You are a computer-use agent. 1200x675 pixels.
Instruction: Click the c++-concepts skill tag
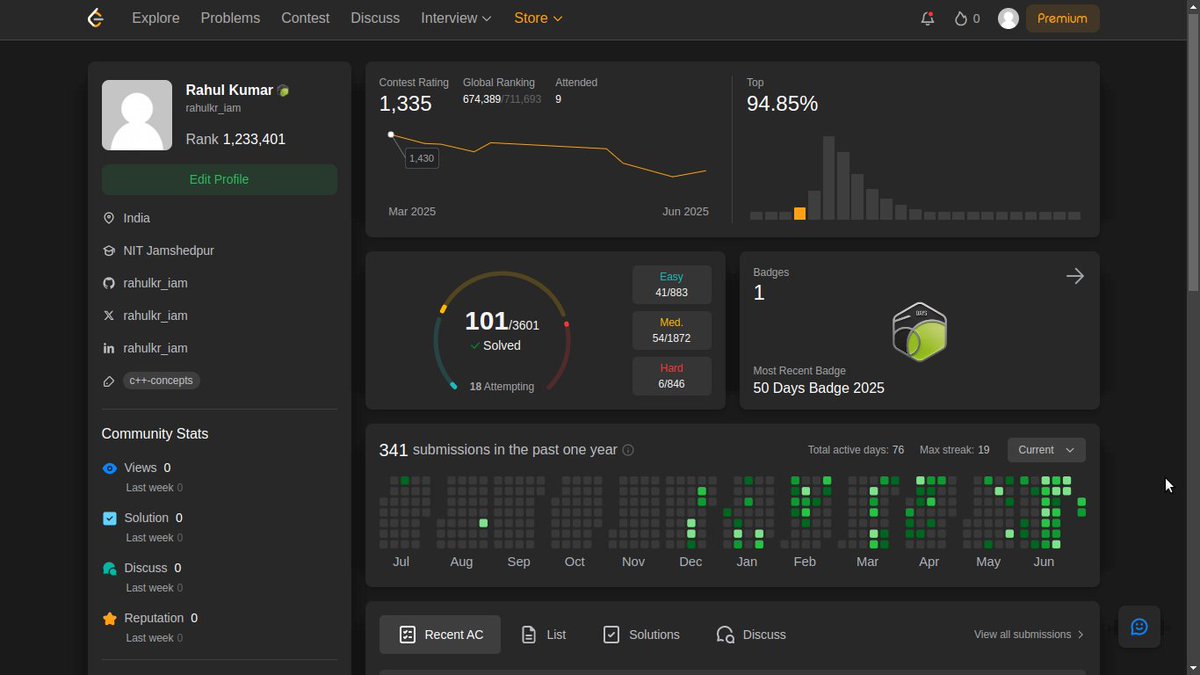pos(161,381)
